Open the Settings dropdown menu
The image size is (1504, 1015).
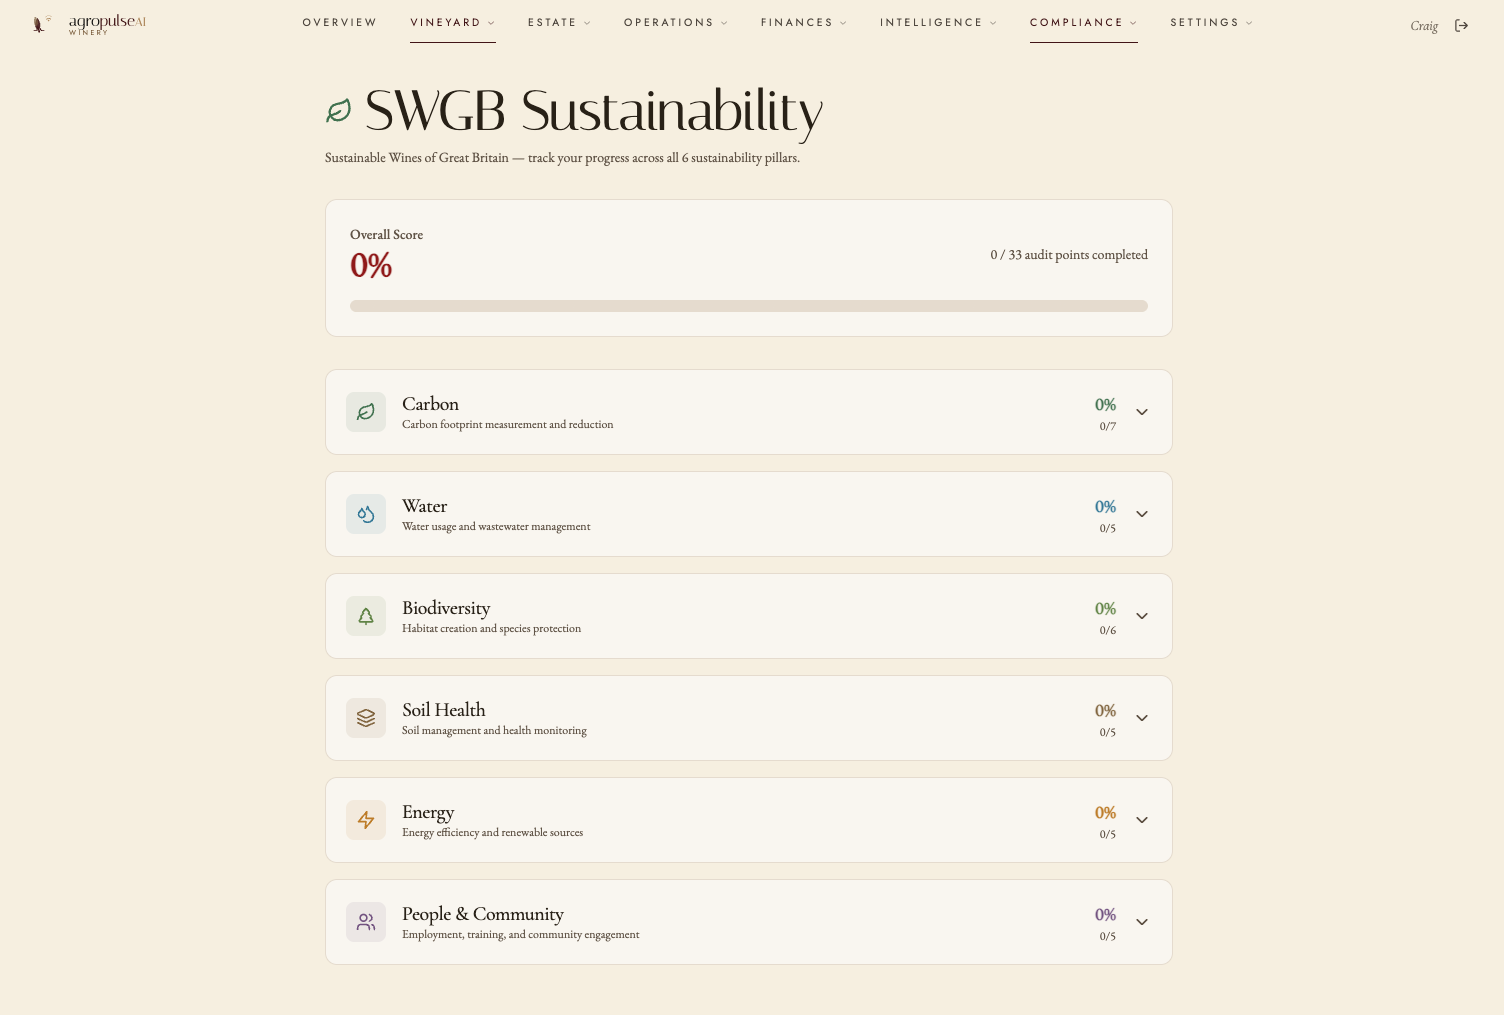(x=1211, y=23)
